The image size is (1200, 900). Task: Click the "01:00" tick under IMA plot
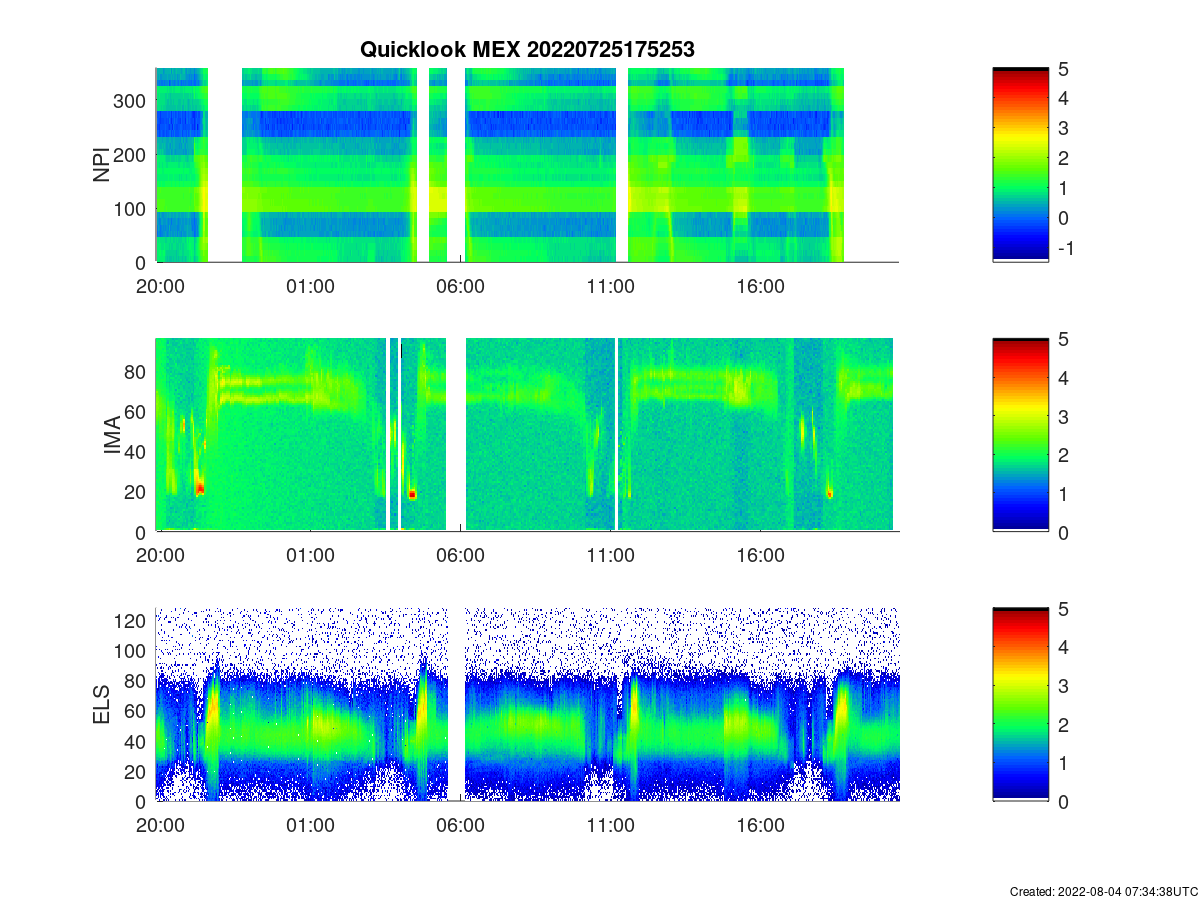click(310, 556)
